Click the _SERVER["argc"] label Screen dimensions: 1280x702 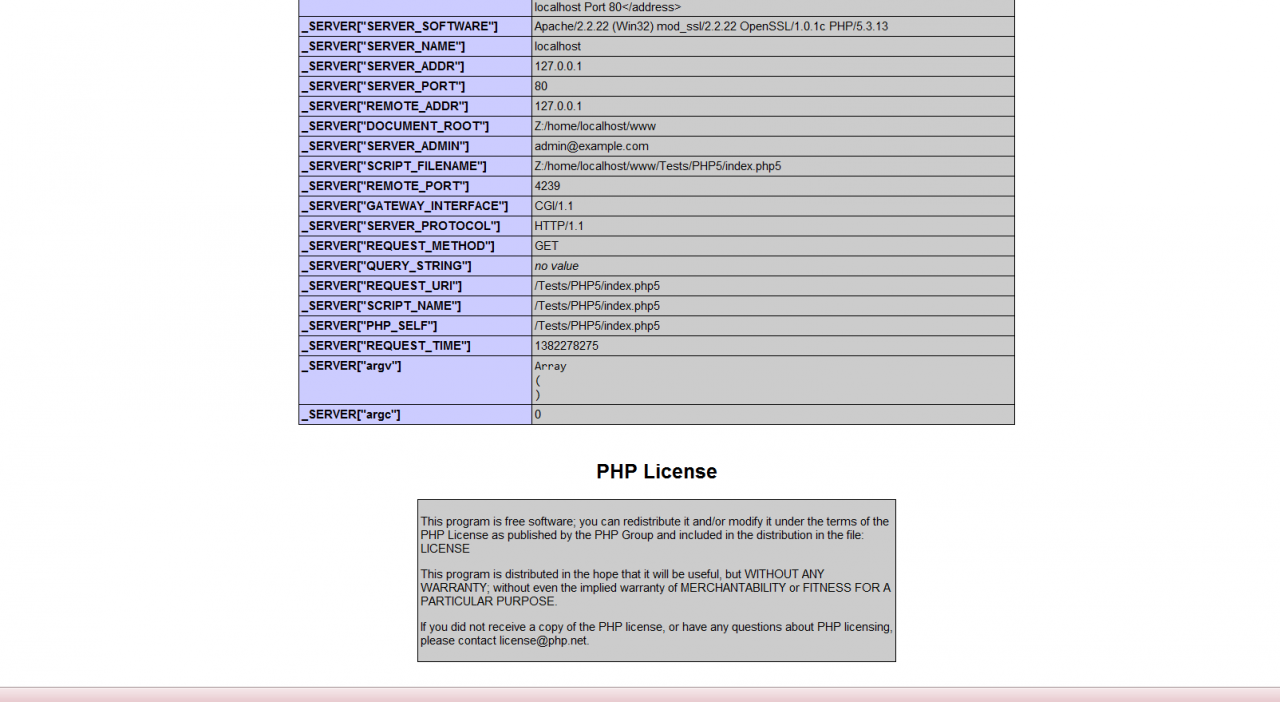(351, 414)
